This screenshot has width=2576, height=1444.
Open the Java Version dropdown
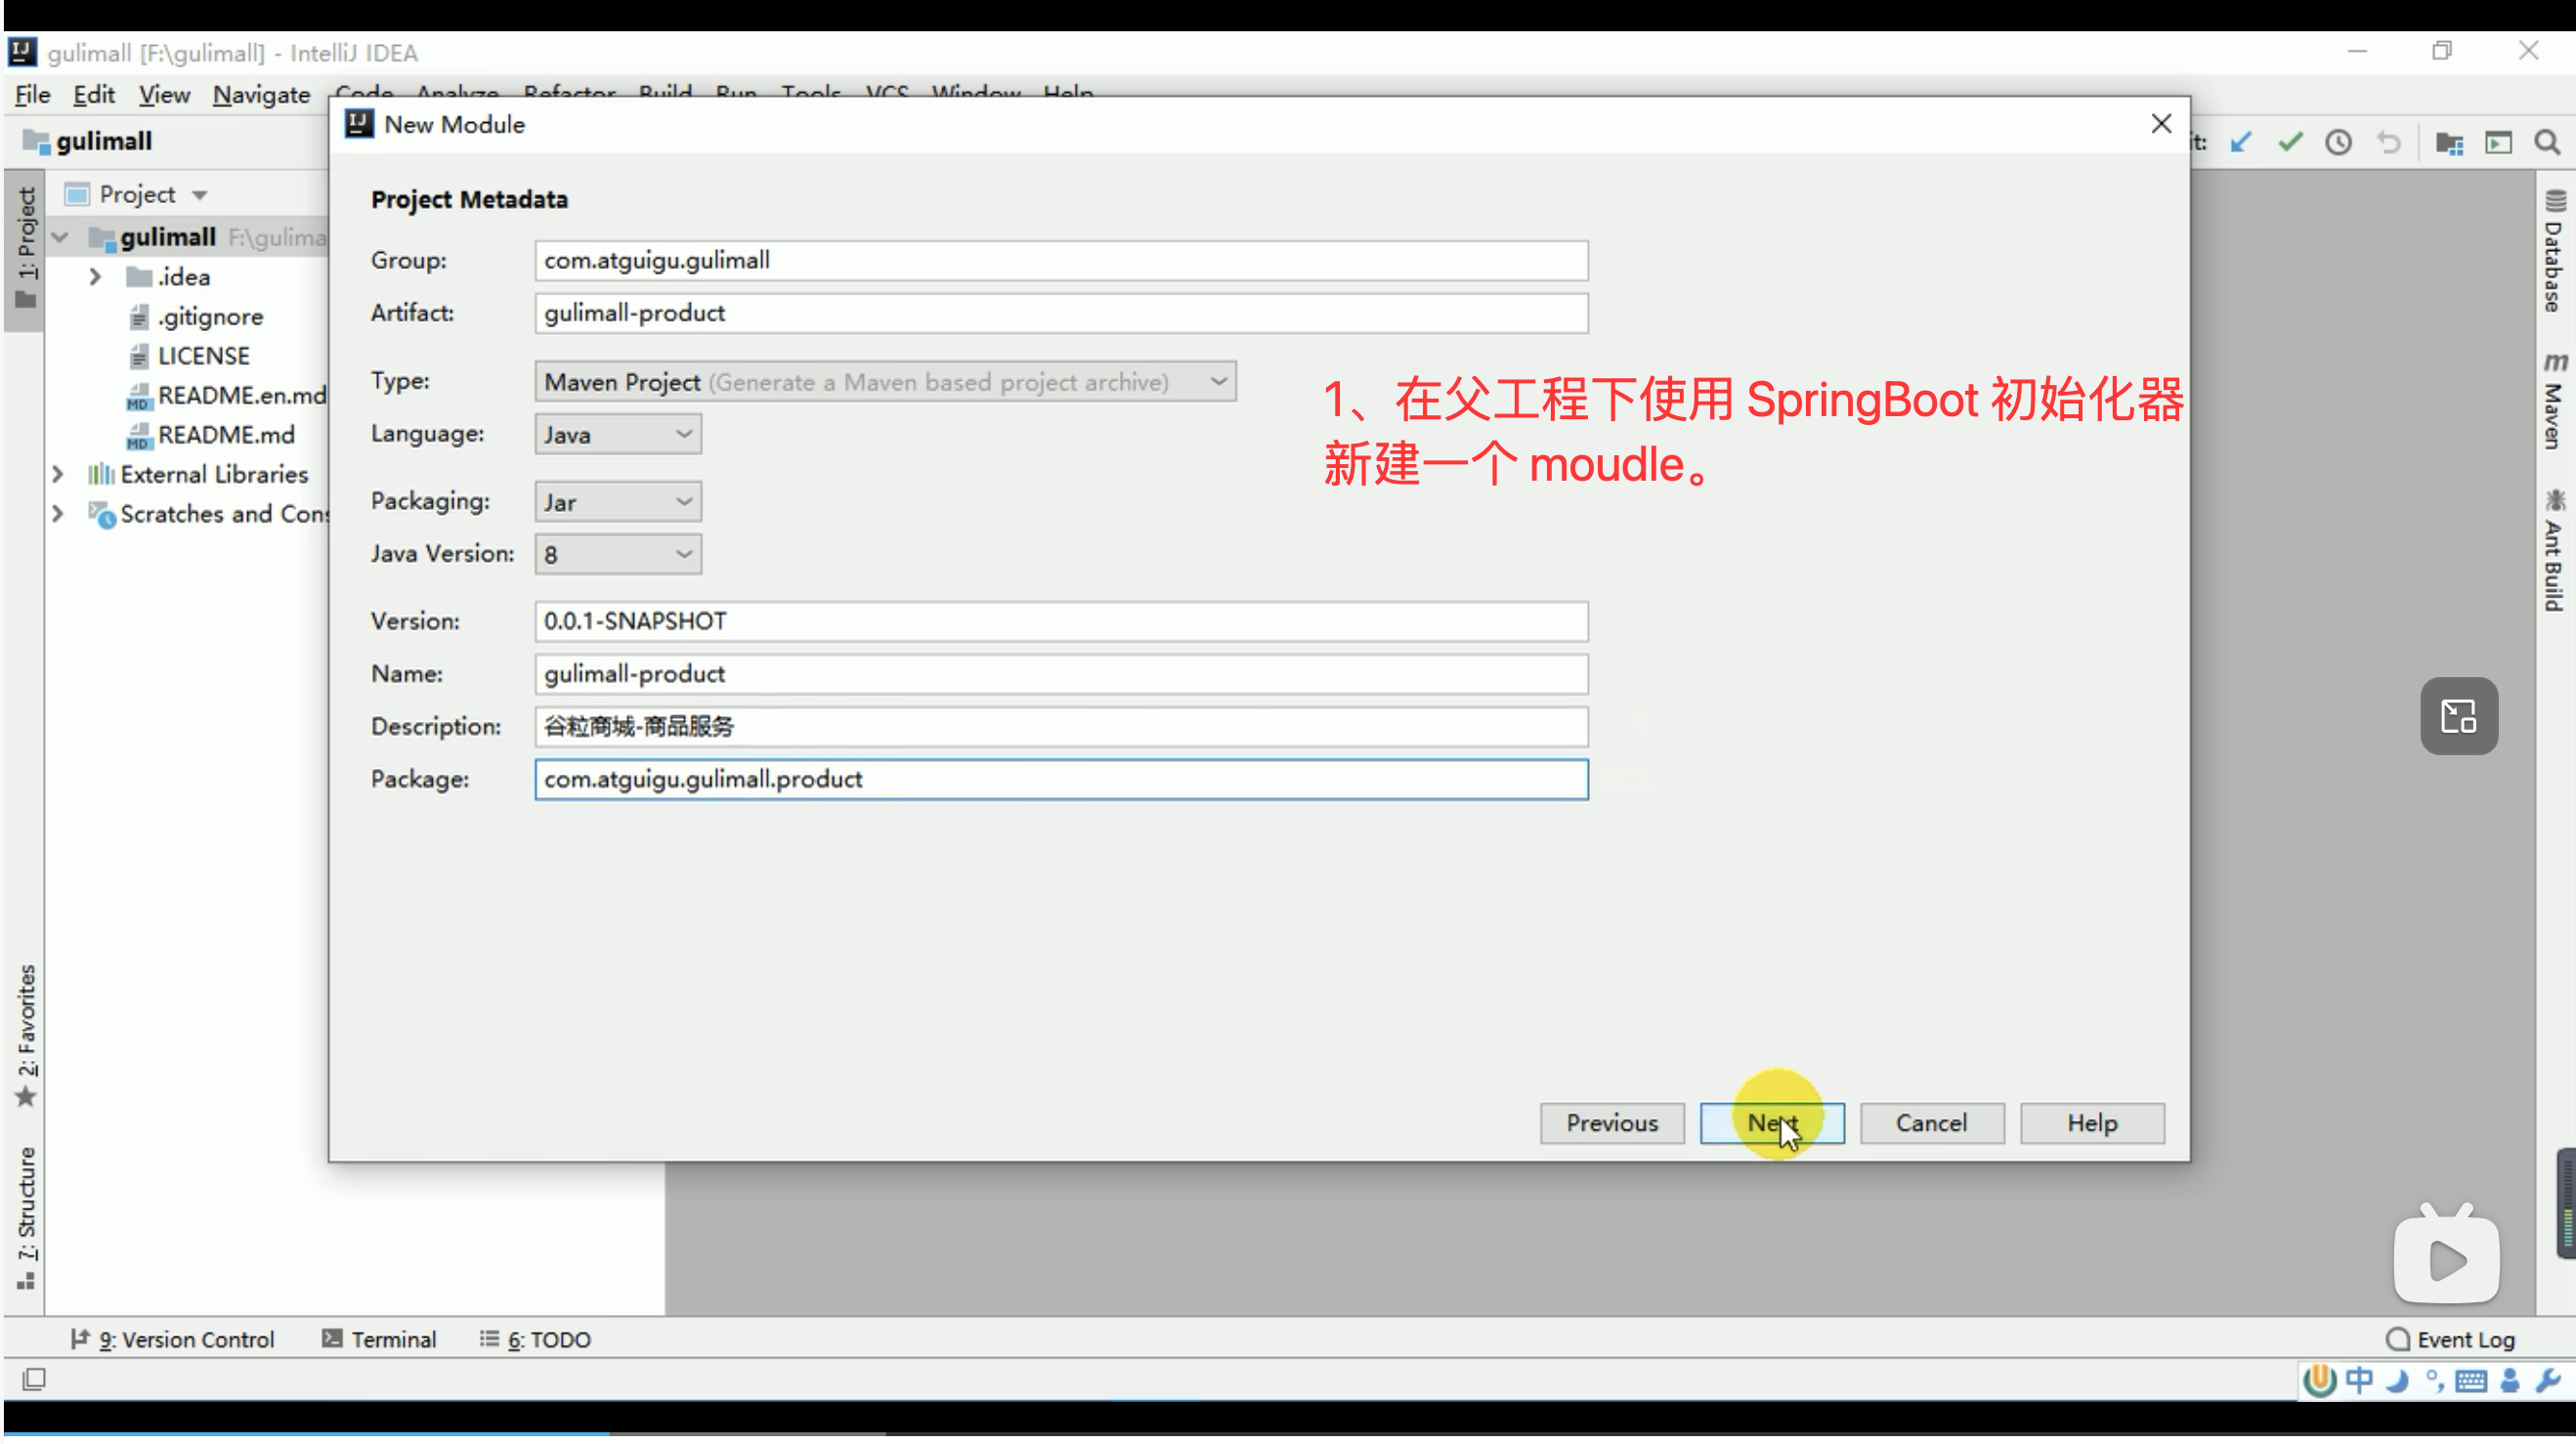pyautogui.click(x=617, y=554)
